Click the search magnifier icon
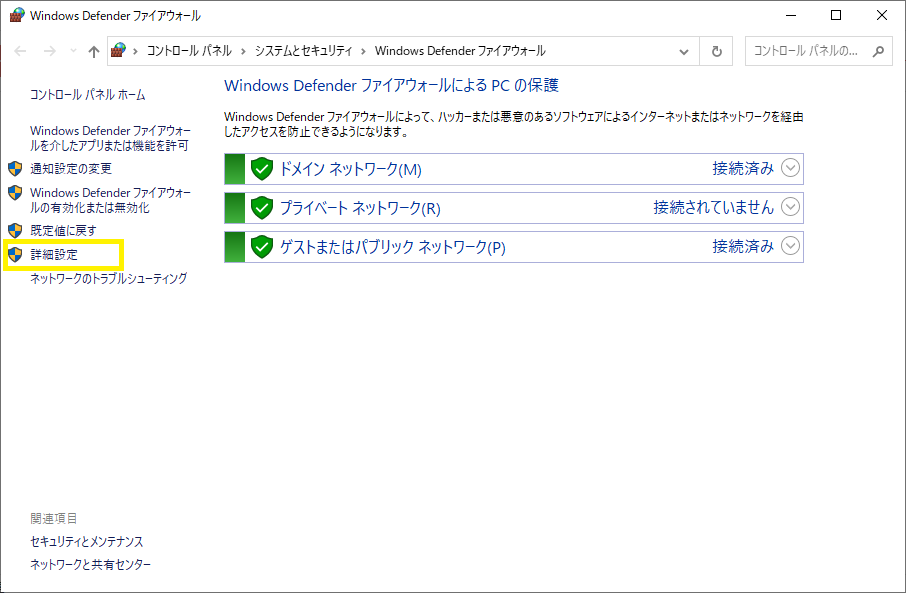 (878, 51)
